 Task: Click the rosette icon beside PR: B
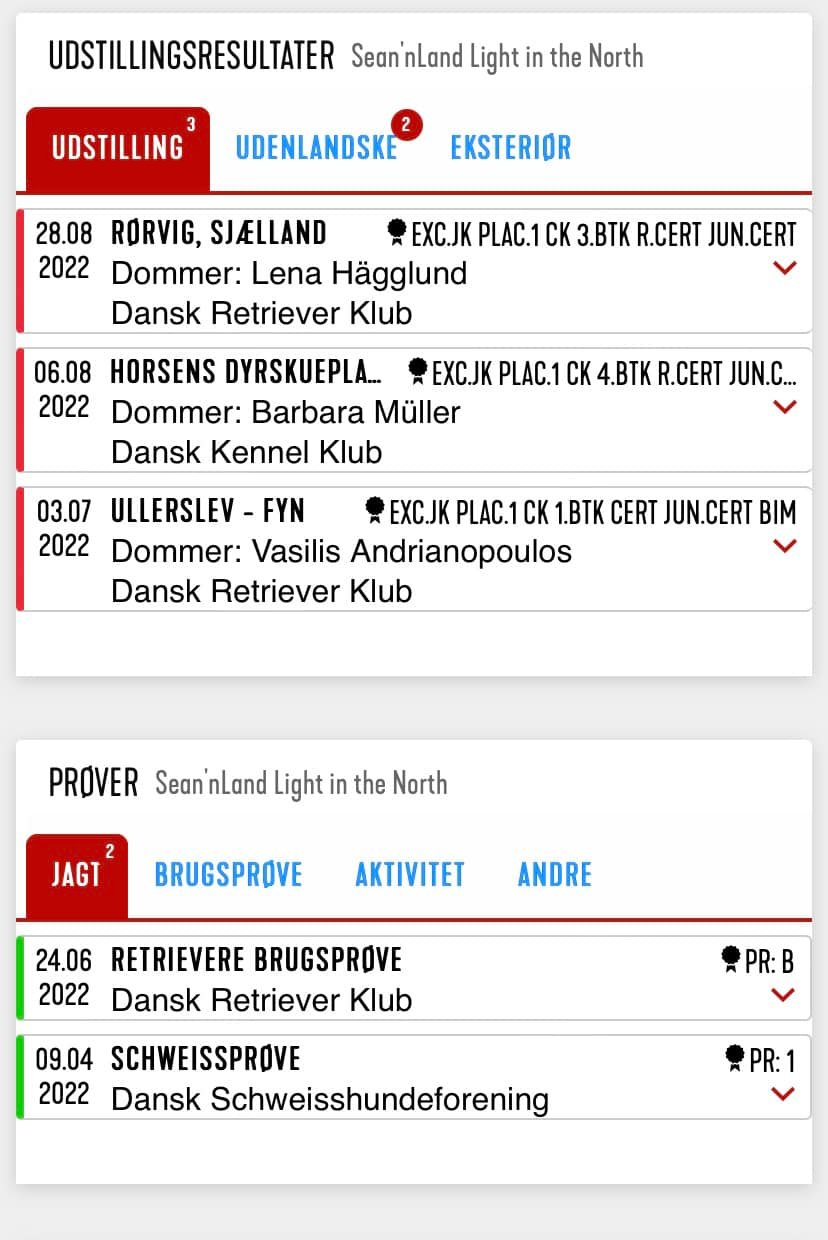tap(731, 960)
